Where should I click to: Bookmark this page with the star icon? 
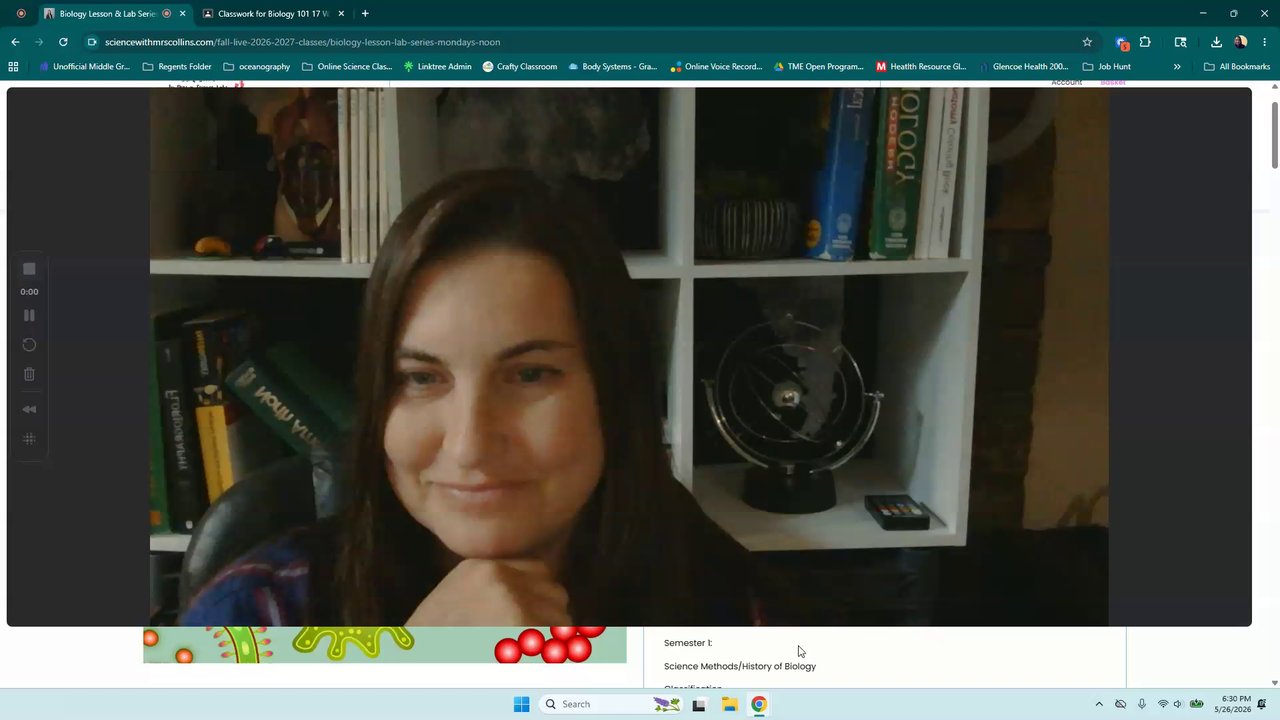coord(1087,42)
